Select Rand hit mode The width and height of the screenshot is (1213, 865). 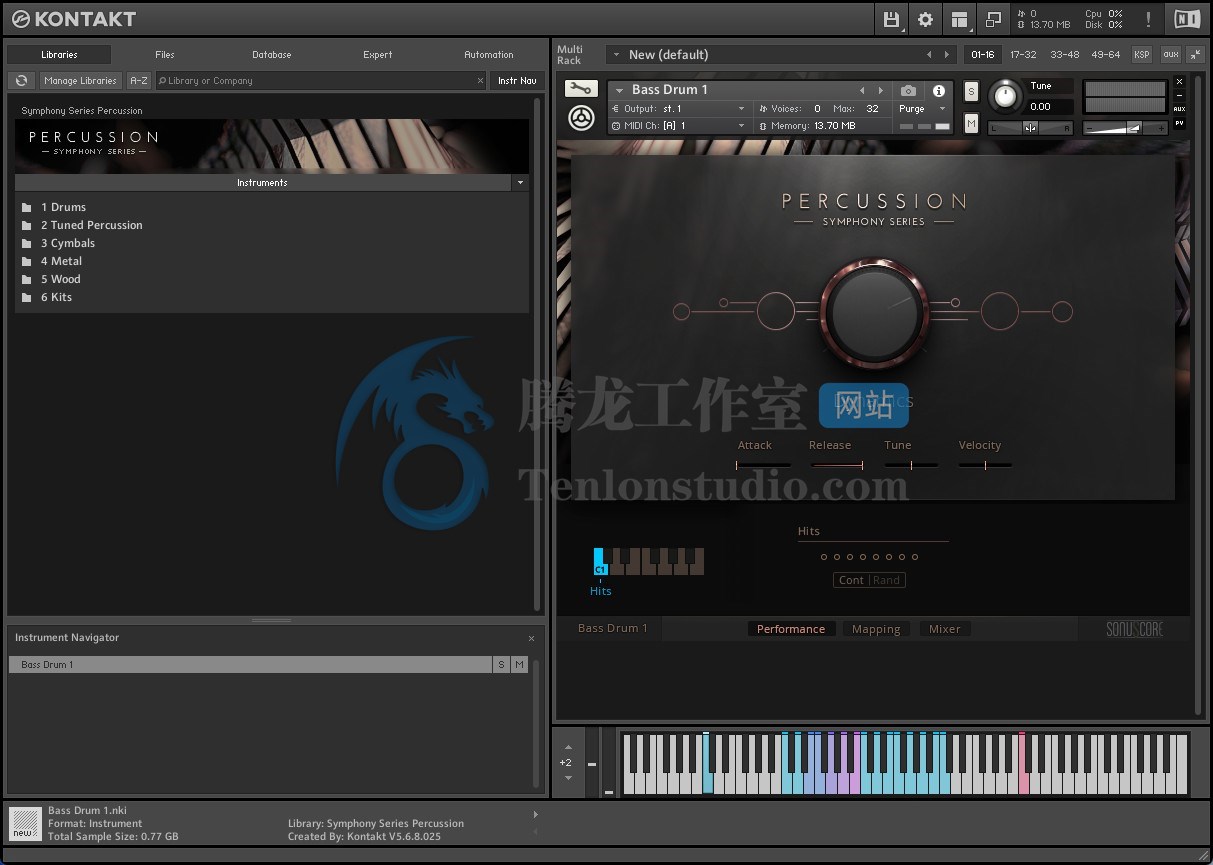pyautogui.click(x=887, y=580)
